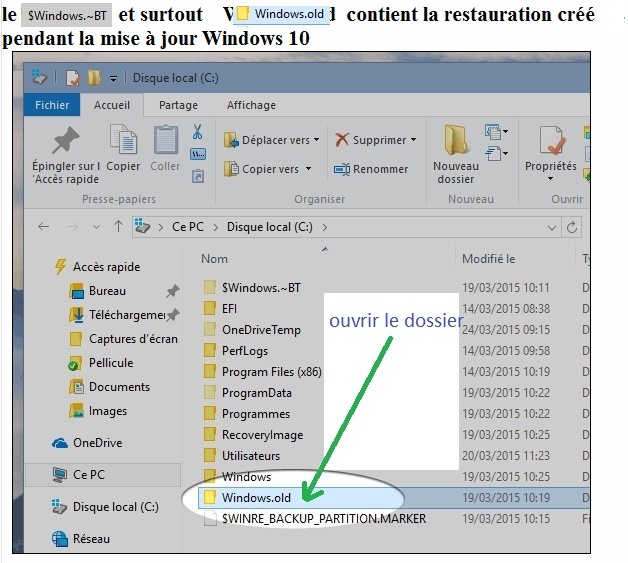Click the title bar new folder quick-access icon
Viewport: 628px width, 563px height.
94,78
